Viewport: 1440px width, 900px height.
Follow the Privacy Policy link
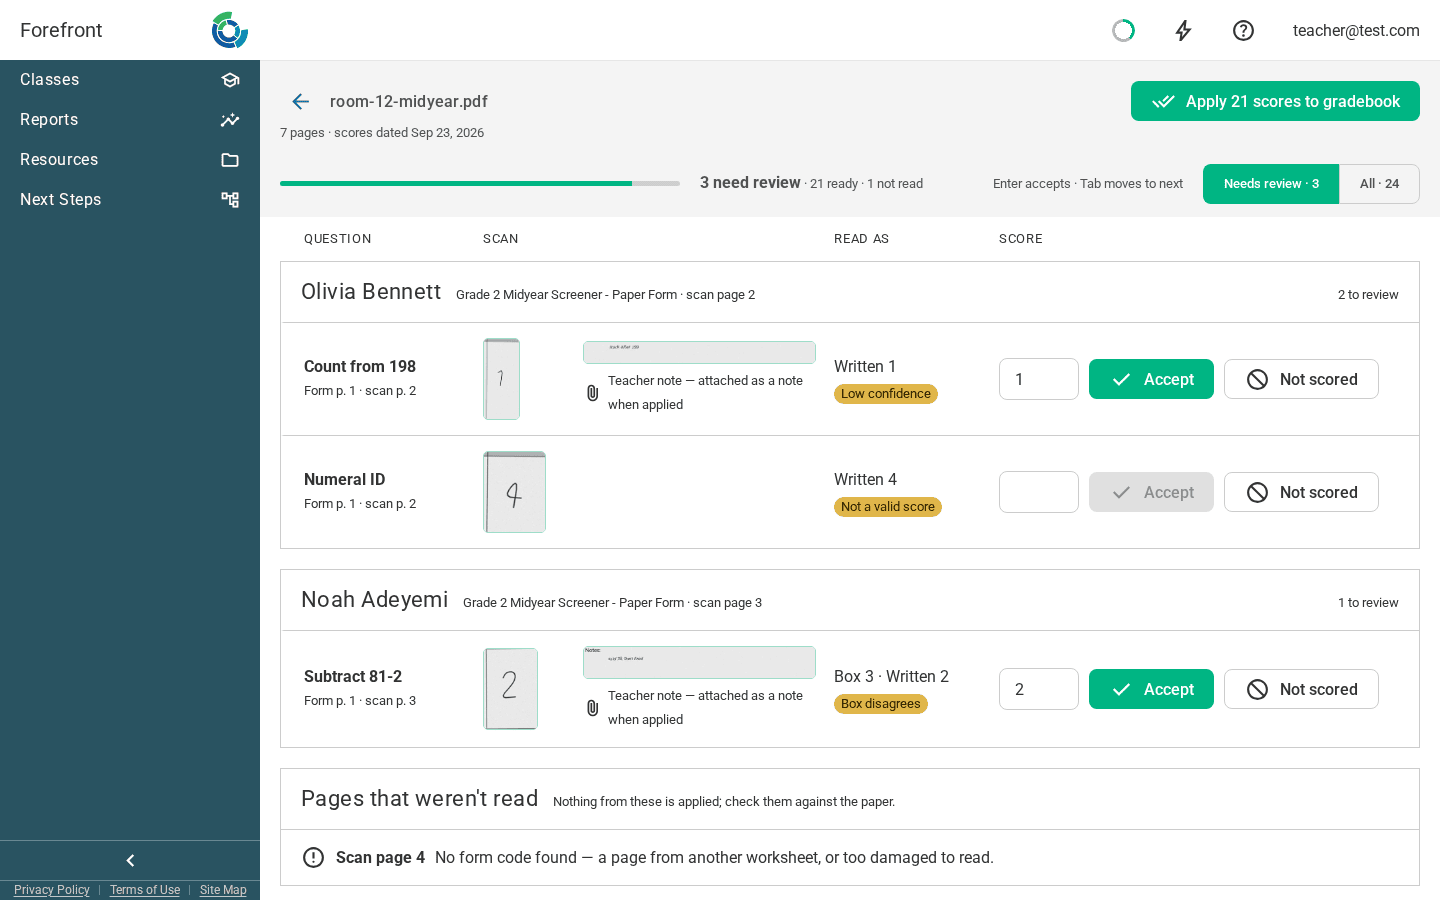pyautogui.click(x=52, y=890)
